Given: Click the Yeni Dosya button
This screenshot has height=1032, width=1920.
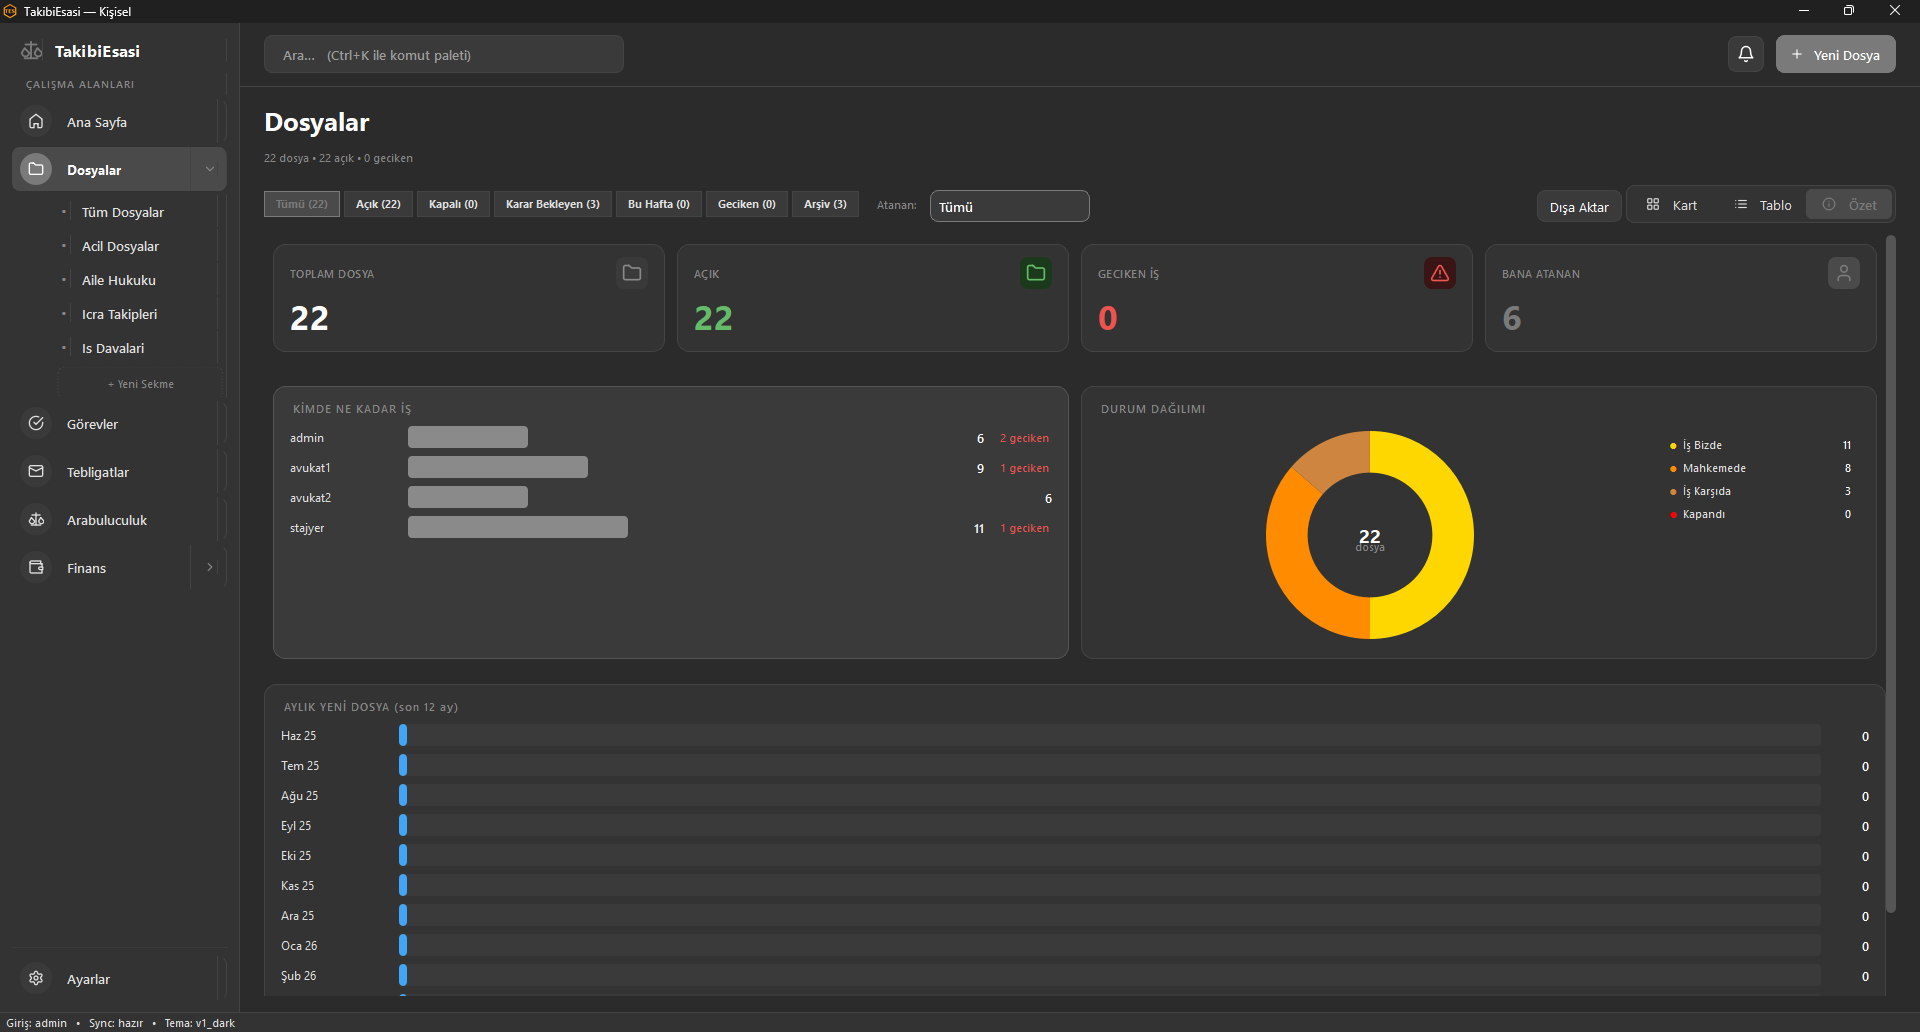Looking at the screenshot, I should tap(1835, 55).
